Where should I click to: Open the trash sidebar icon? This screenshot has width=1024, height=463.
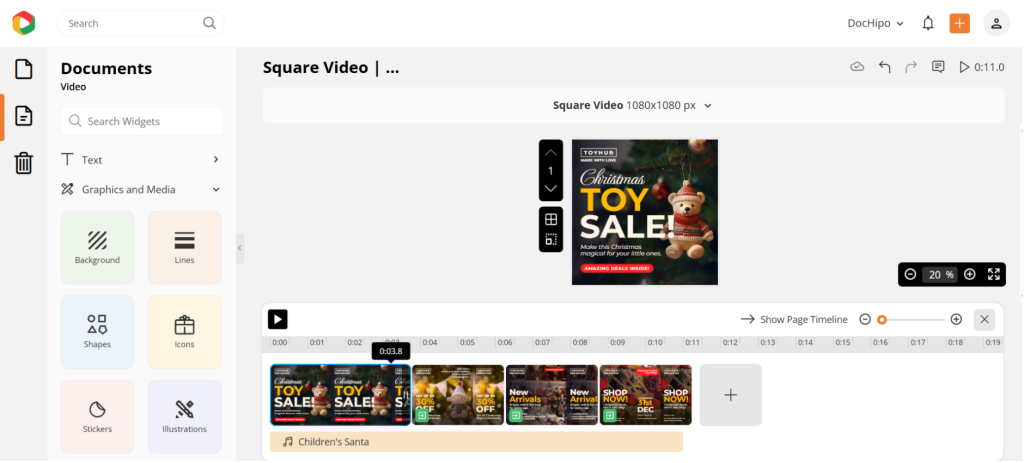pos(24,163)
